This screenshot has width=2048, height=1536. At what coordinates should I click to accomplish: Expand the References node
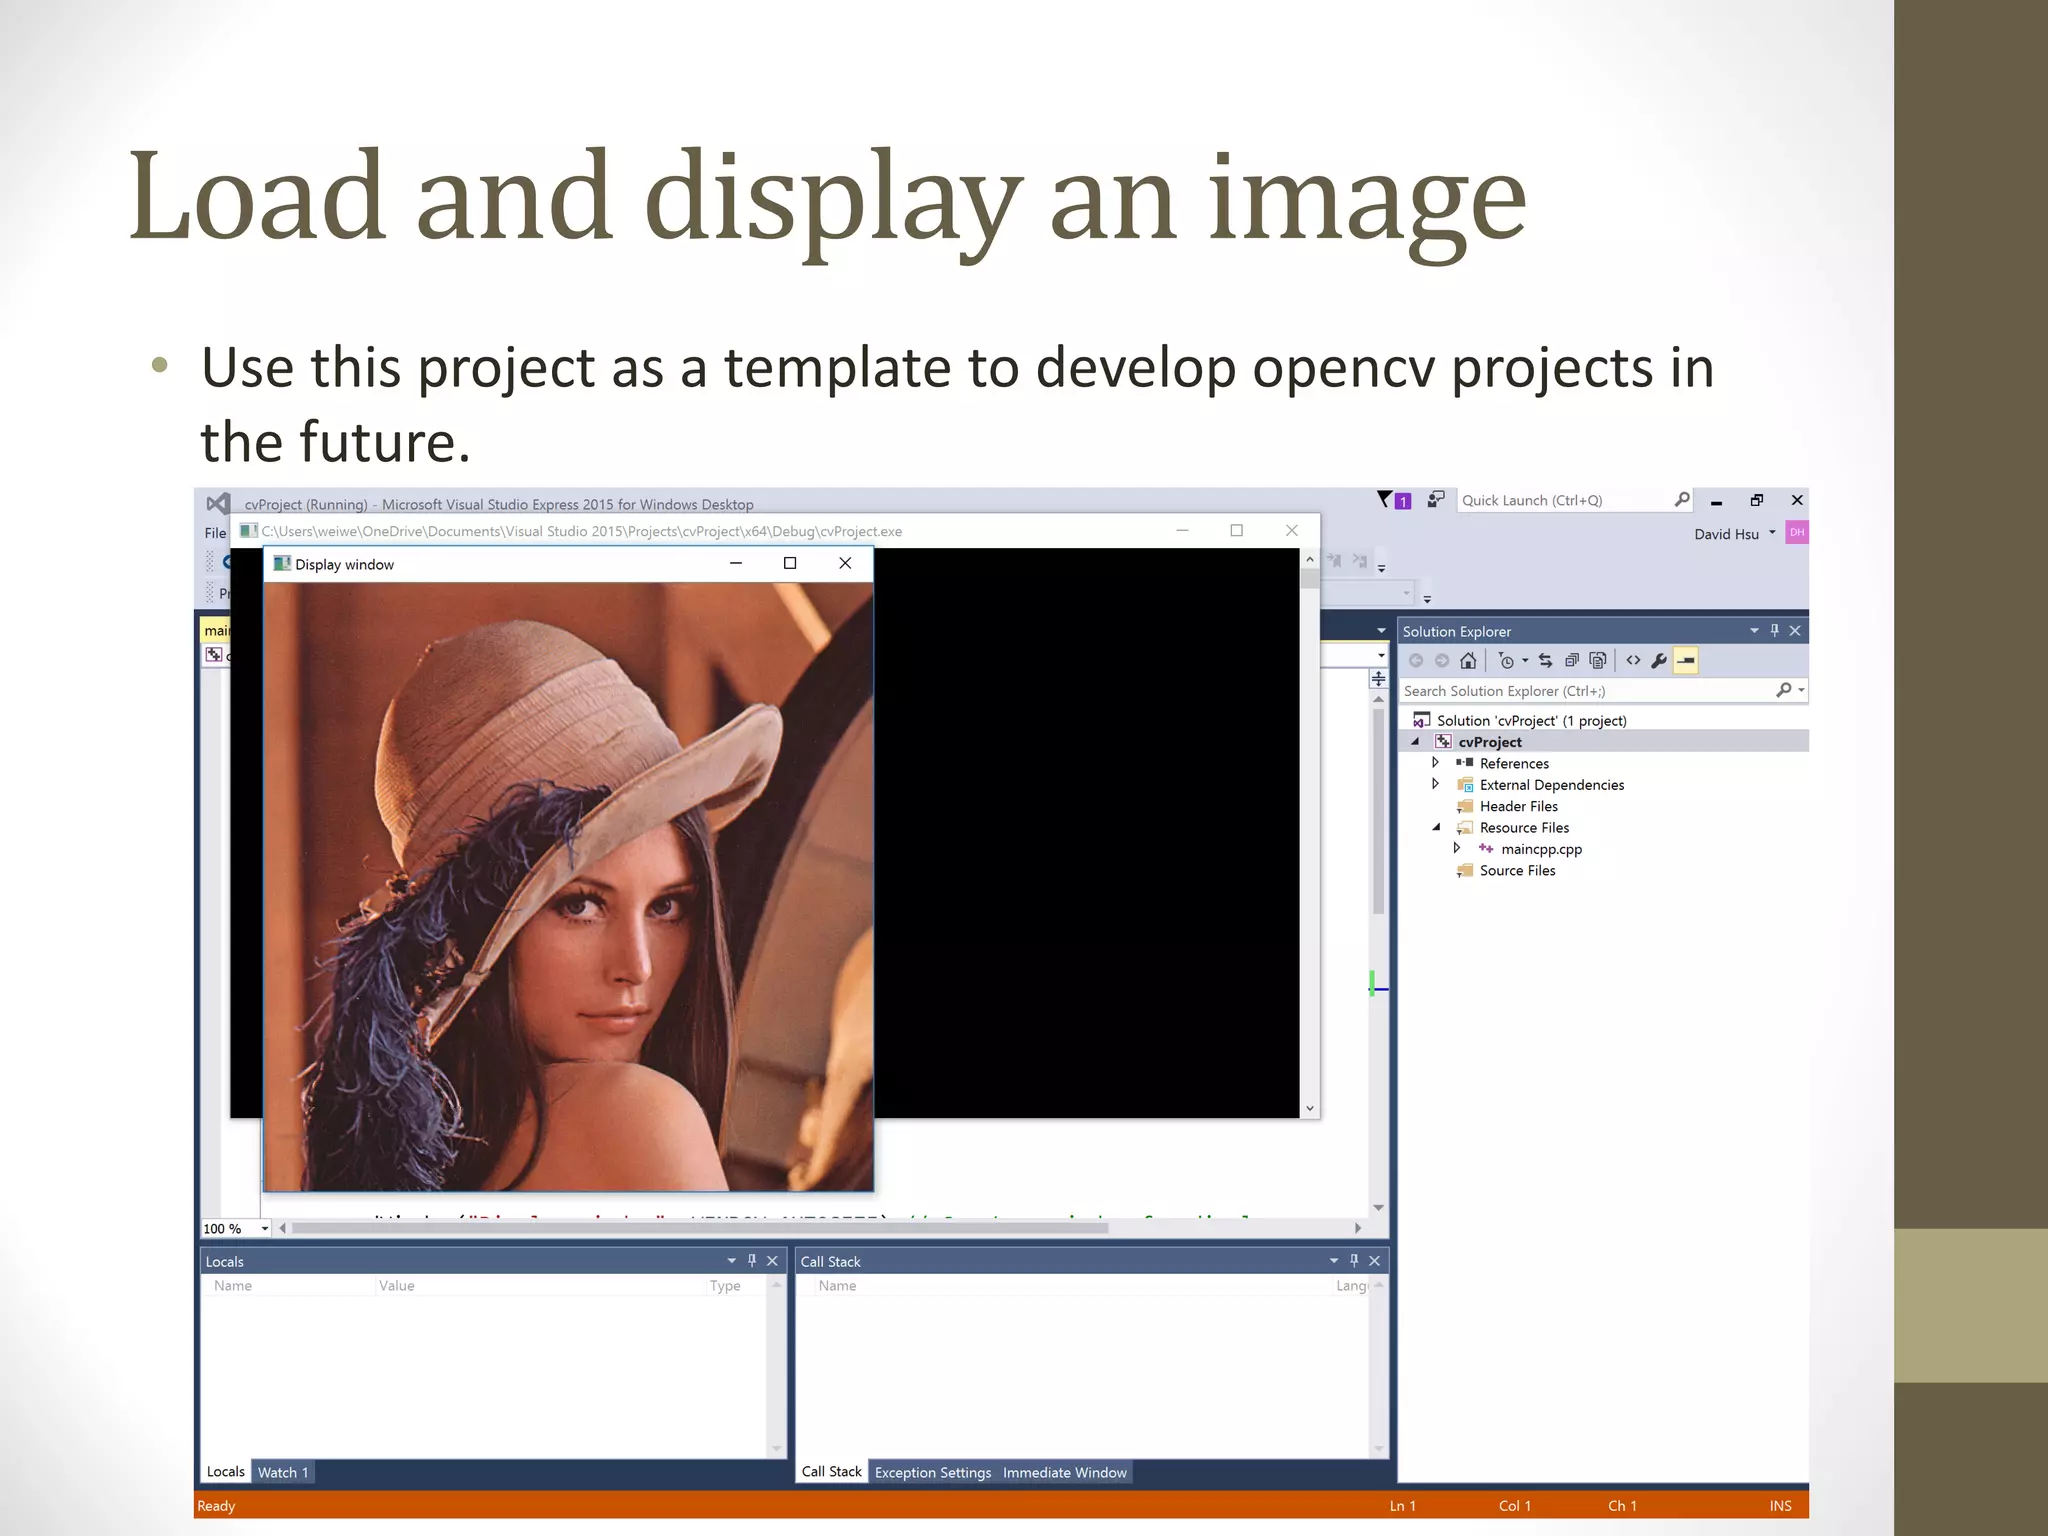tap(1436, 763)
